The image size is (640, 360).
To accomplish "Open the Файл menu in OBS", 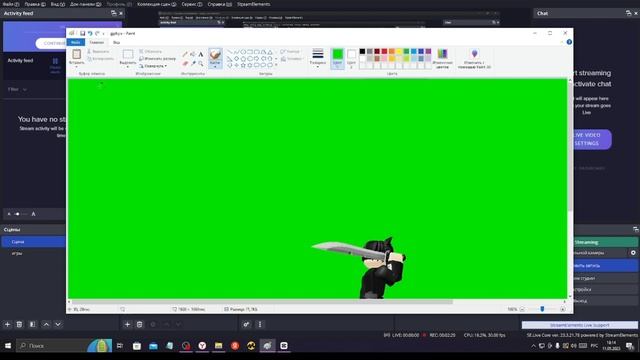I will (11, 4).
